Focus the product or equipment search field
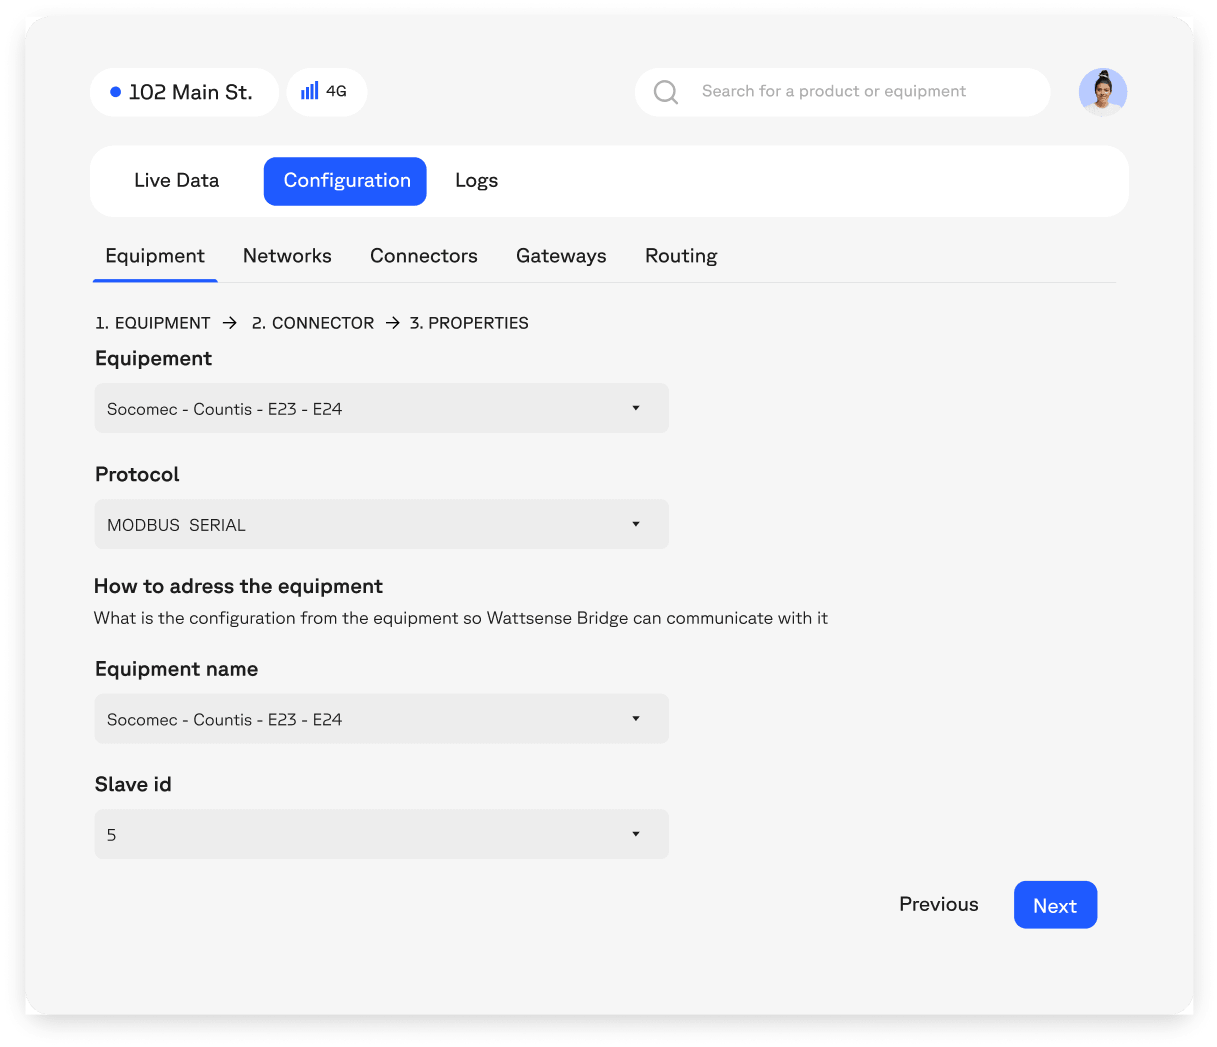Viewport: 1217px width, 1047px height. 850,92
